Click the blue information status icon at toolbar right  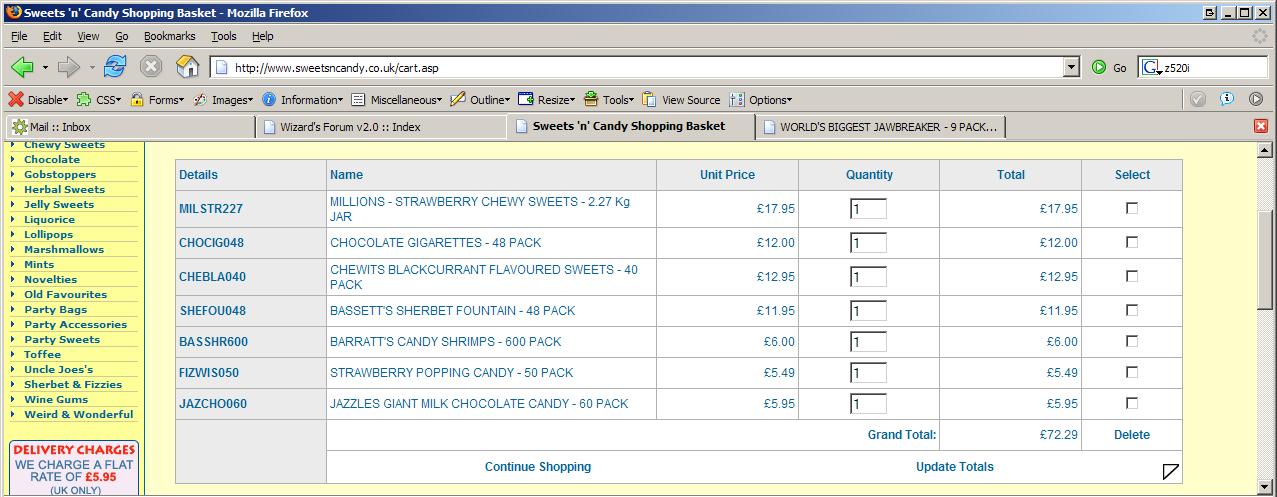click(1227, 99)
